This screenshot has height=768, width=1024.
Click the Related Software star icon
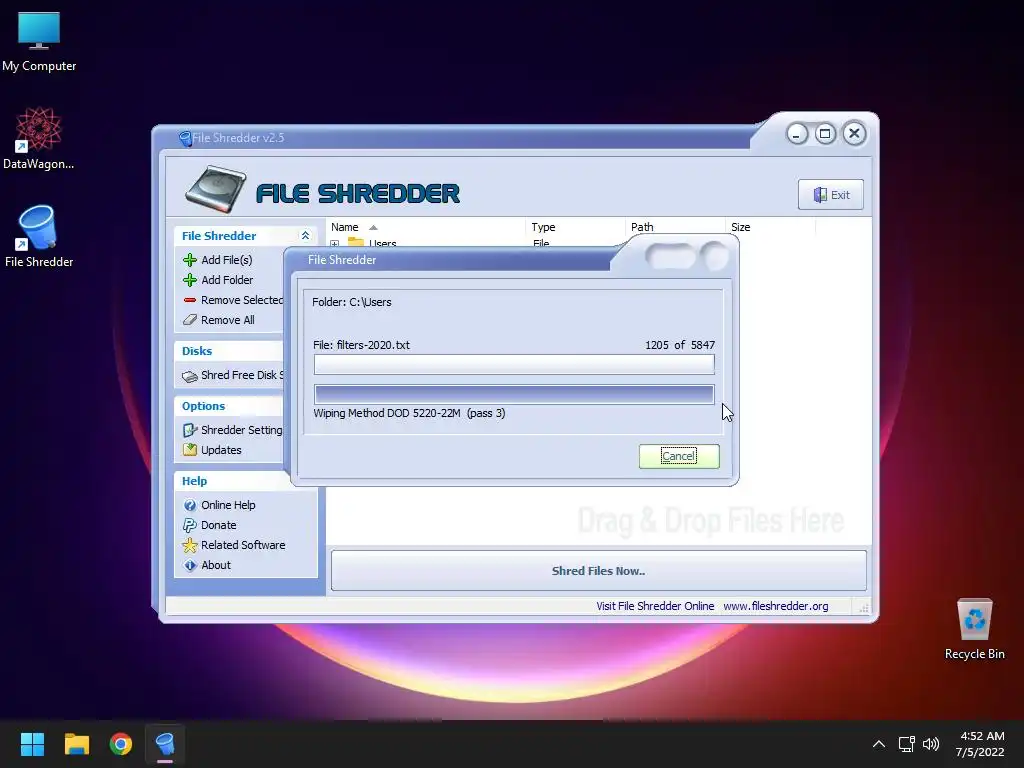click(x=190, y=545)
